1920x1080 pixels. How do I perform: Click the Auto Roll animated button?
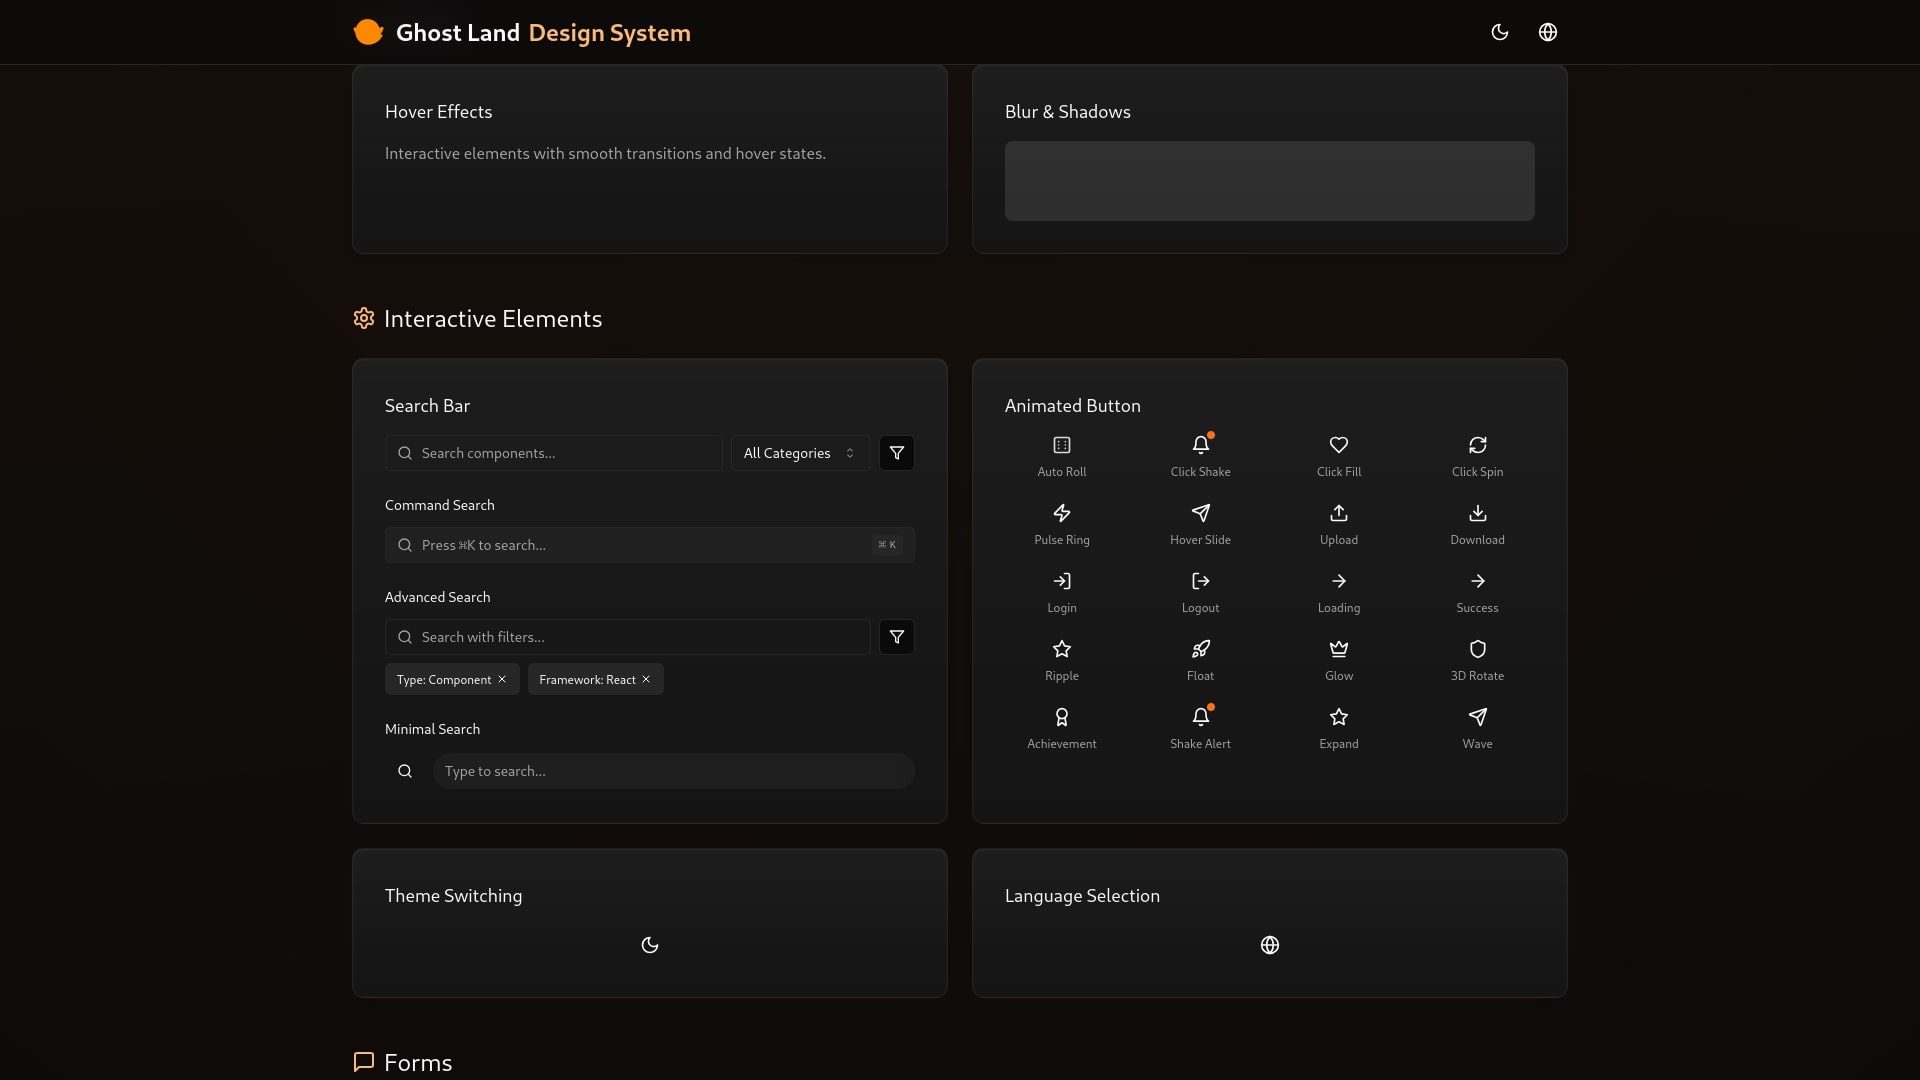point(1061,445)
